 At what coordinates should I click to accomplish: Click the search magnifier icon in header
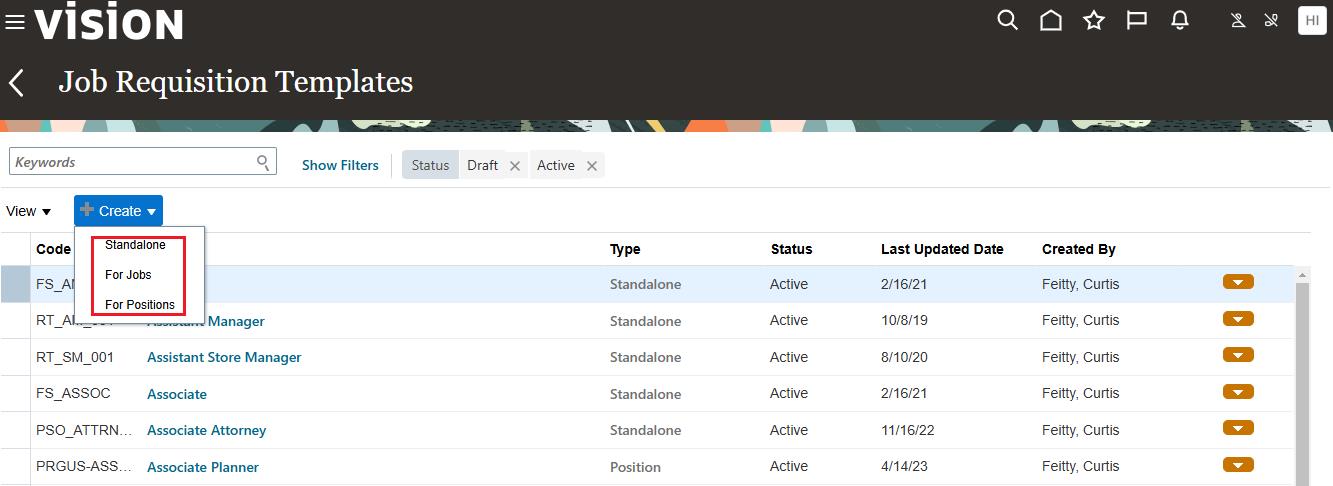click(x=1007, y=21)
